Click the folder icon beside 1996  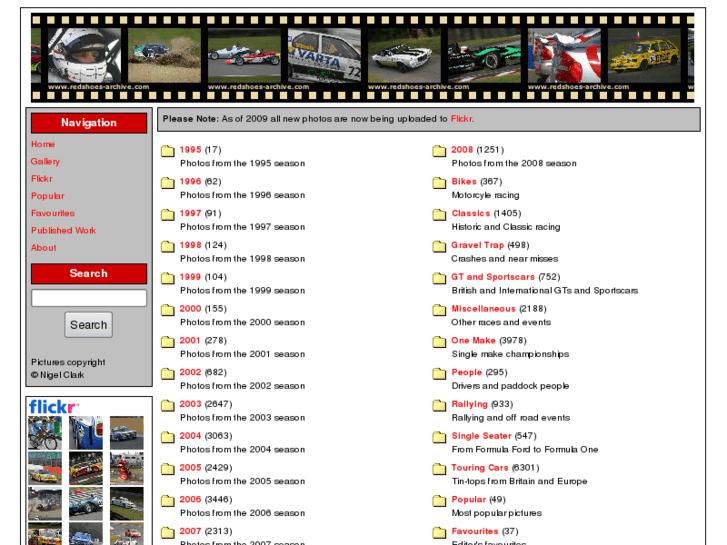(x=167, y=183)
